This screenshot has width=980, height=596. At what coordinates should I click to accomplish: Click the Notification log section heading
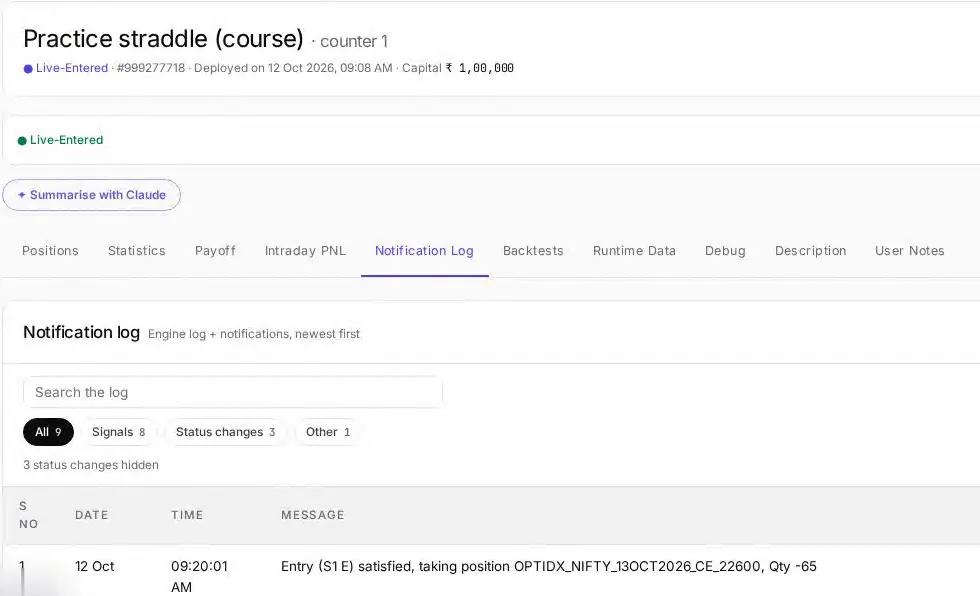pos(81,332)
